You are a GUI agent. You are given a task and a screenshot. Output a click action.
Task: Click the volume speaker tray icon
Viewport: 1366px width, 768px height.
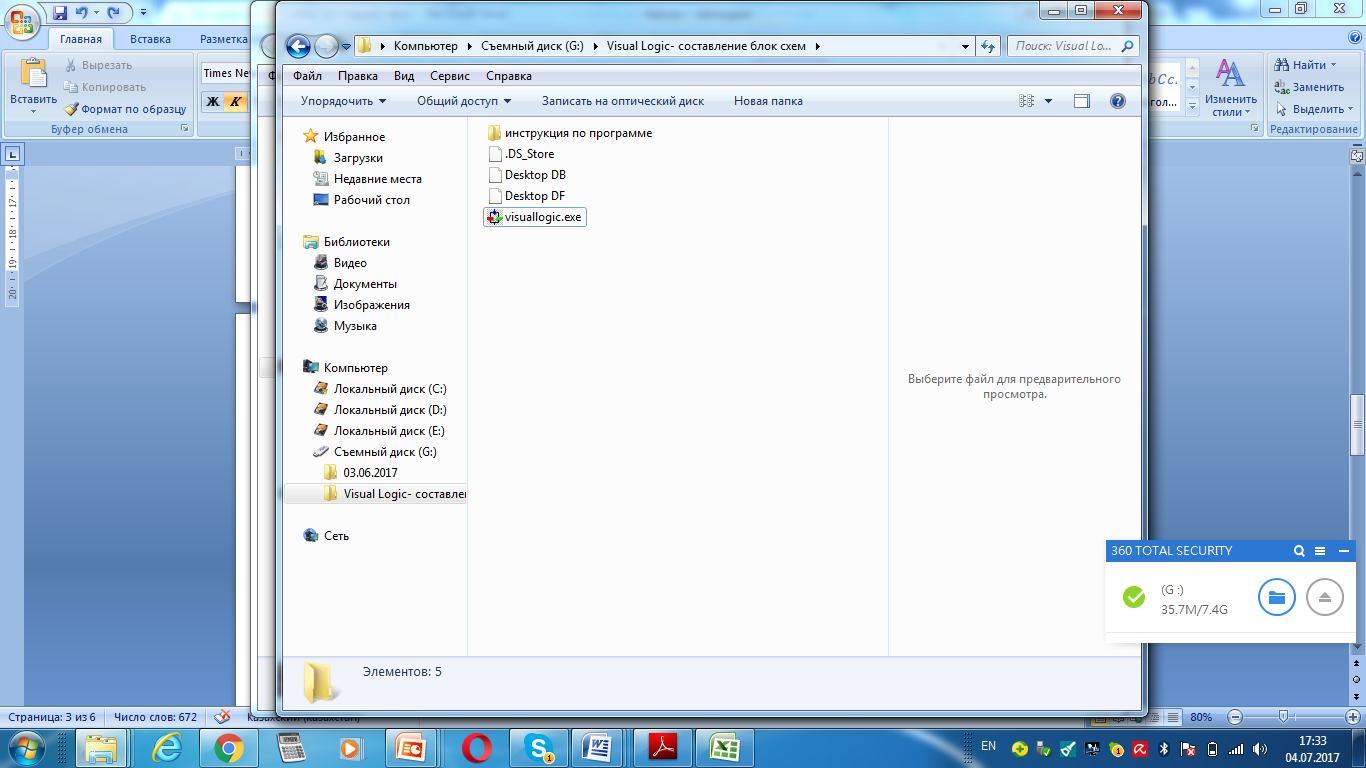tap(1259, 748)
